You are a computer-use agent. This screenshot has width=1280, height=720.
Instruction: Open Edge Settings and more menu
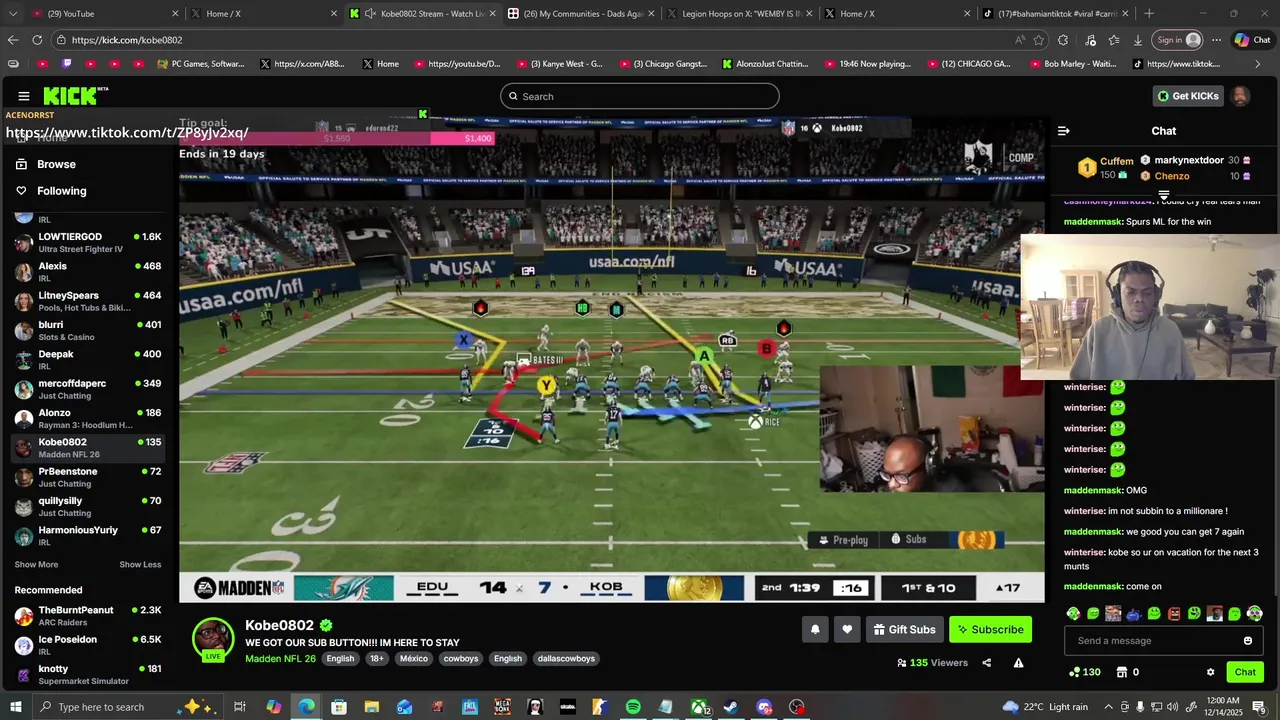click(x=1216, y=40)
